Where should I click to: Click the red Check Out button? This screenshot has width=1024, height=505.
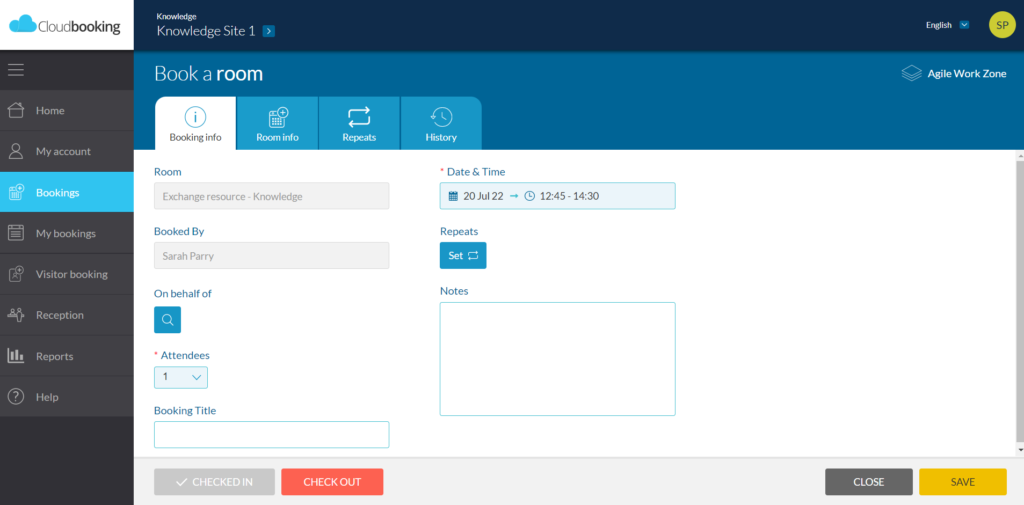tap(332, 482)
